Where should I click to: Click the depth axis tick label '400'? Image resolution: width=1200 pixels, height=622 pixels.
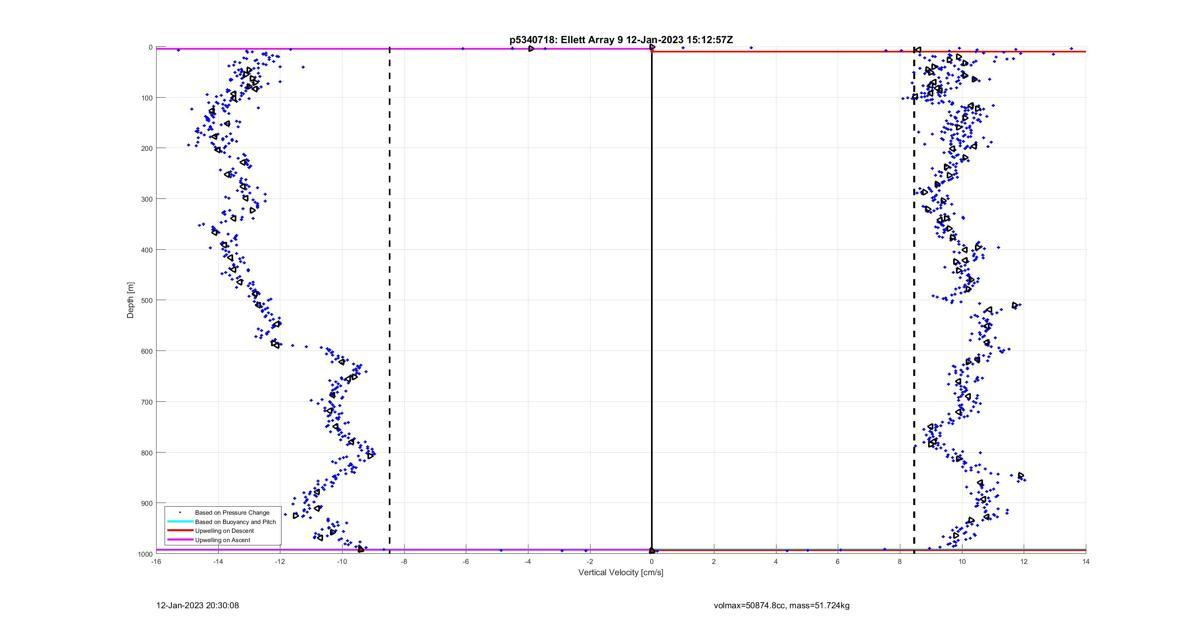[146, 250]
